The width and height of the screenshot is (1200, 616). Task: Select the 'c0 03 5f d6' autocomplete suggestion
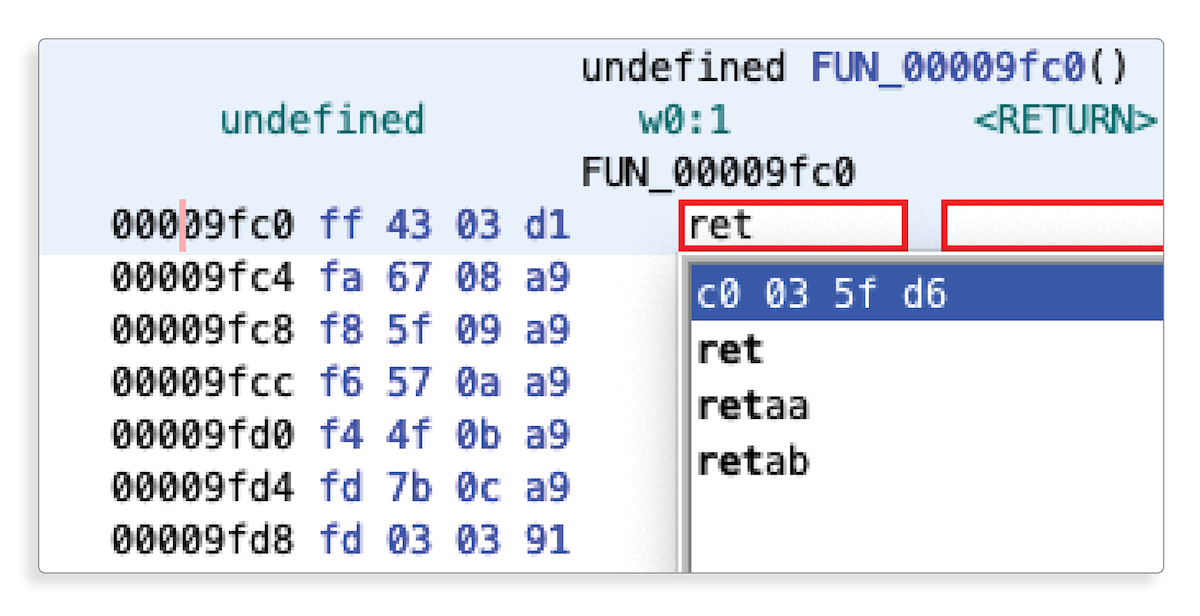tap(926, 295)
